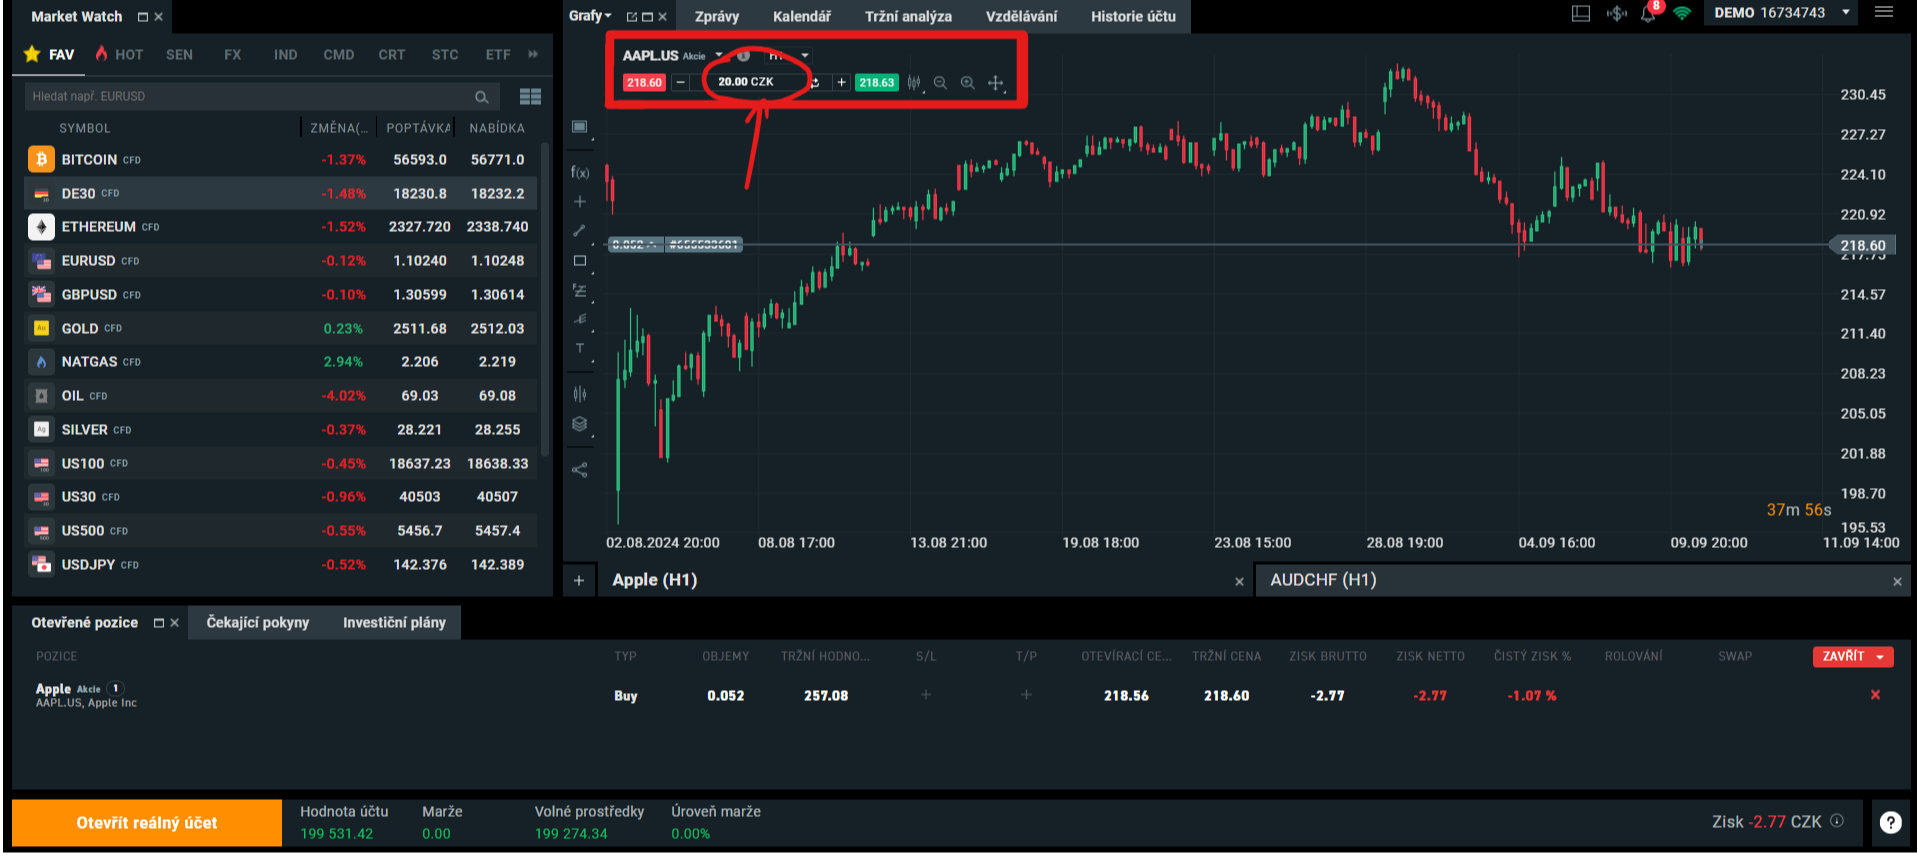Viewport: 1917px width, 859px height.
Task: Increase trade volume with plus button
Action: [x=841, y=83]
